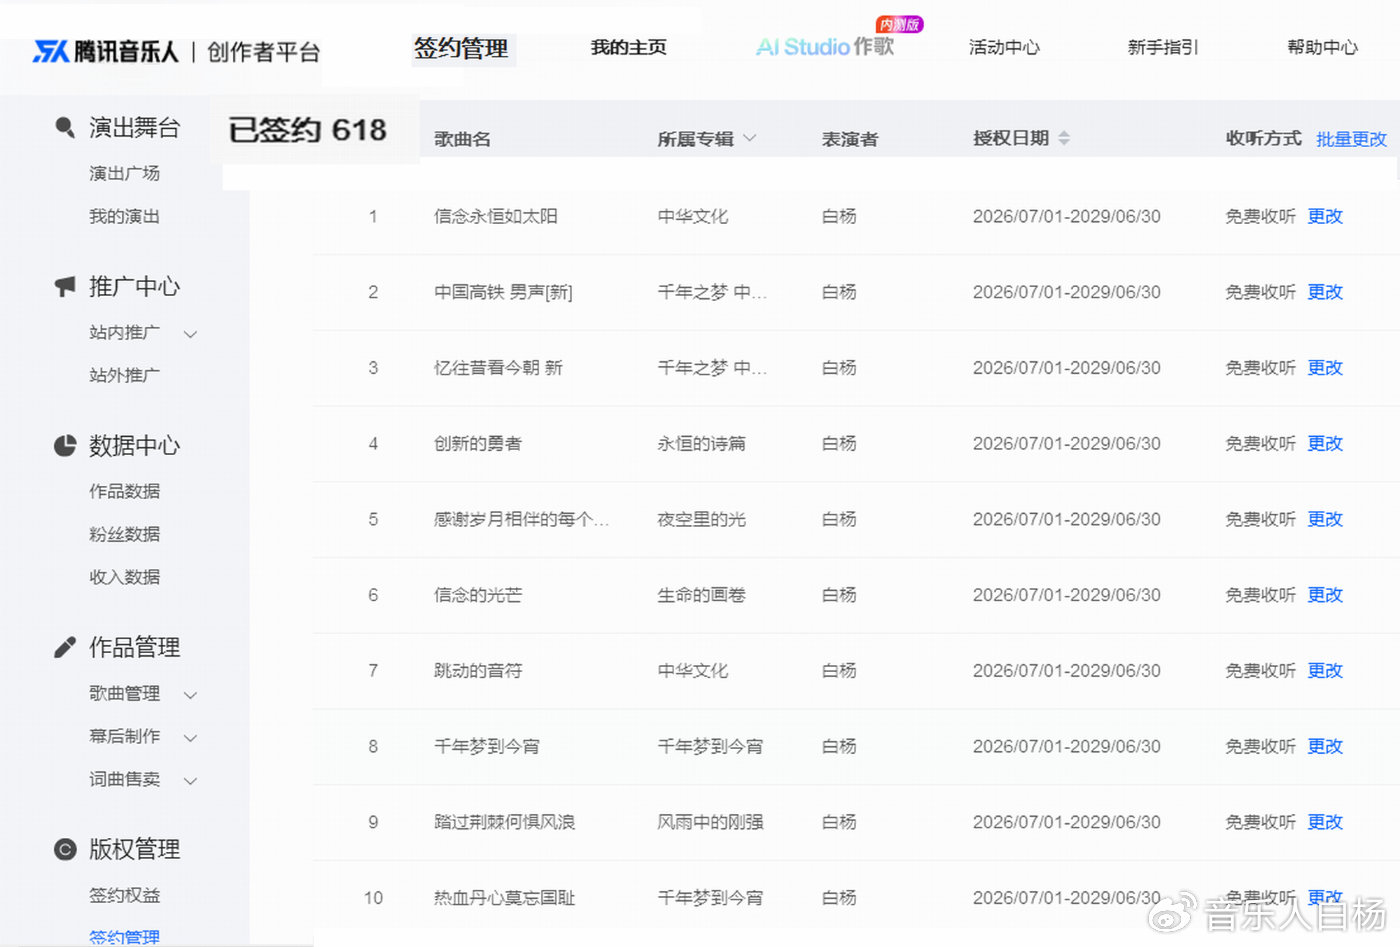Screen dimensions: 1400x947
Task: Click song name 忆往昔看今朝 新
Action: pyautogui.click(x=498, y=368)
